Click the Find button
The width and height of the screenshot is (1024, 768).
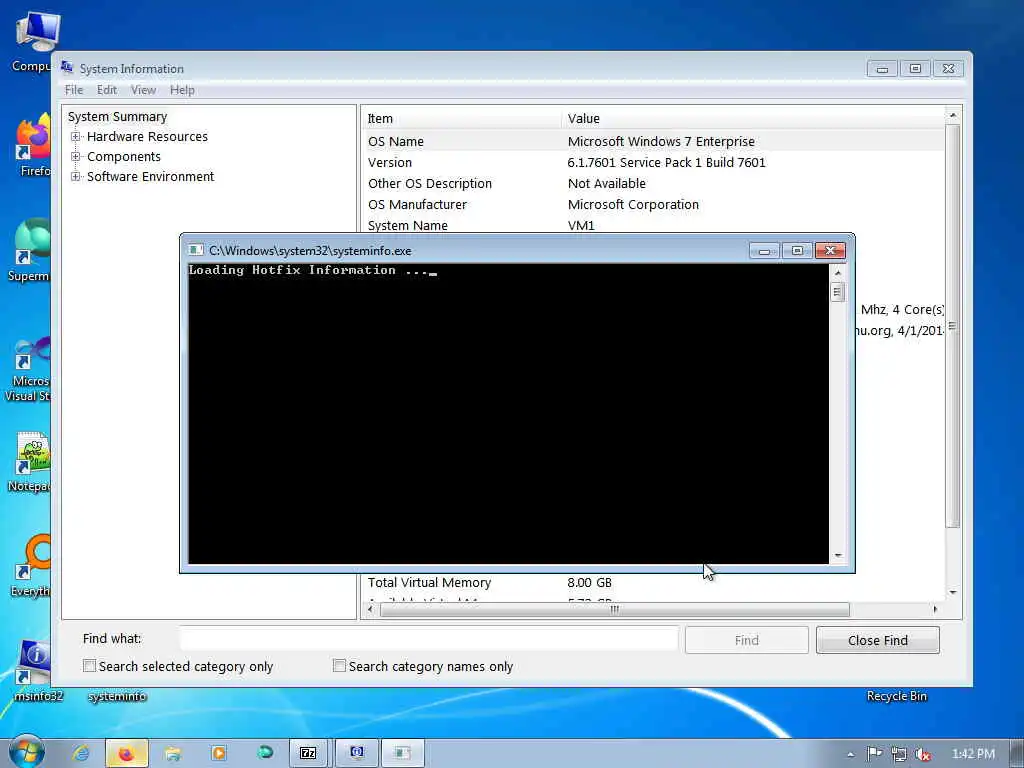coord(746,640)
